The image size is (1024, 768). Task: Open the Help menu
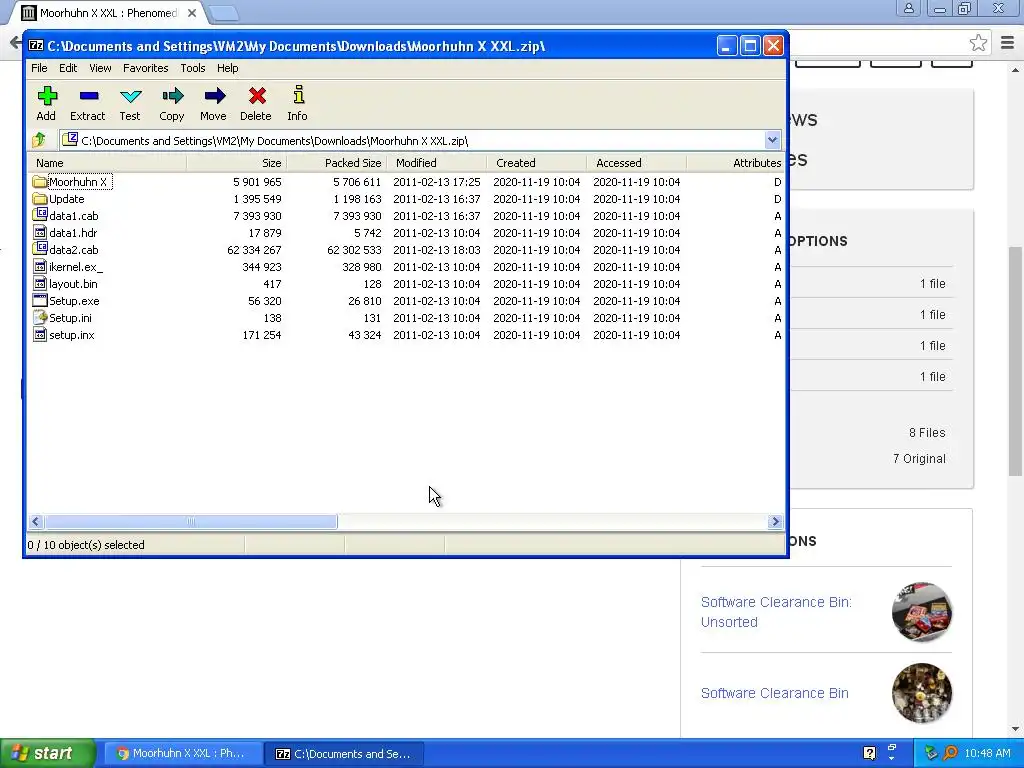point(227,68)
